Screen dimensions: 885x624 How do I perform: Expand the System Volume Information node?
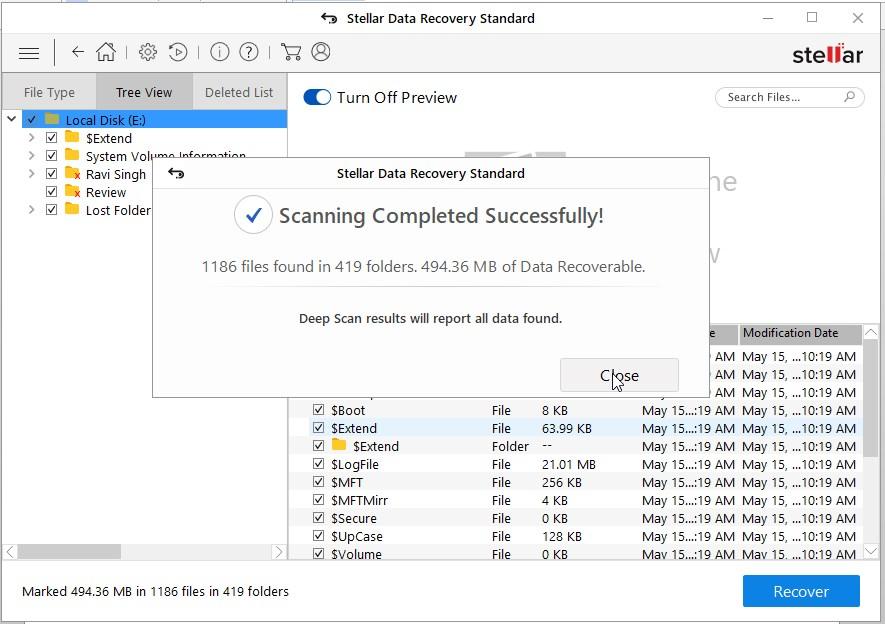point(31,156)
